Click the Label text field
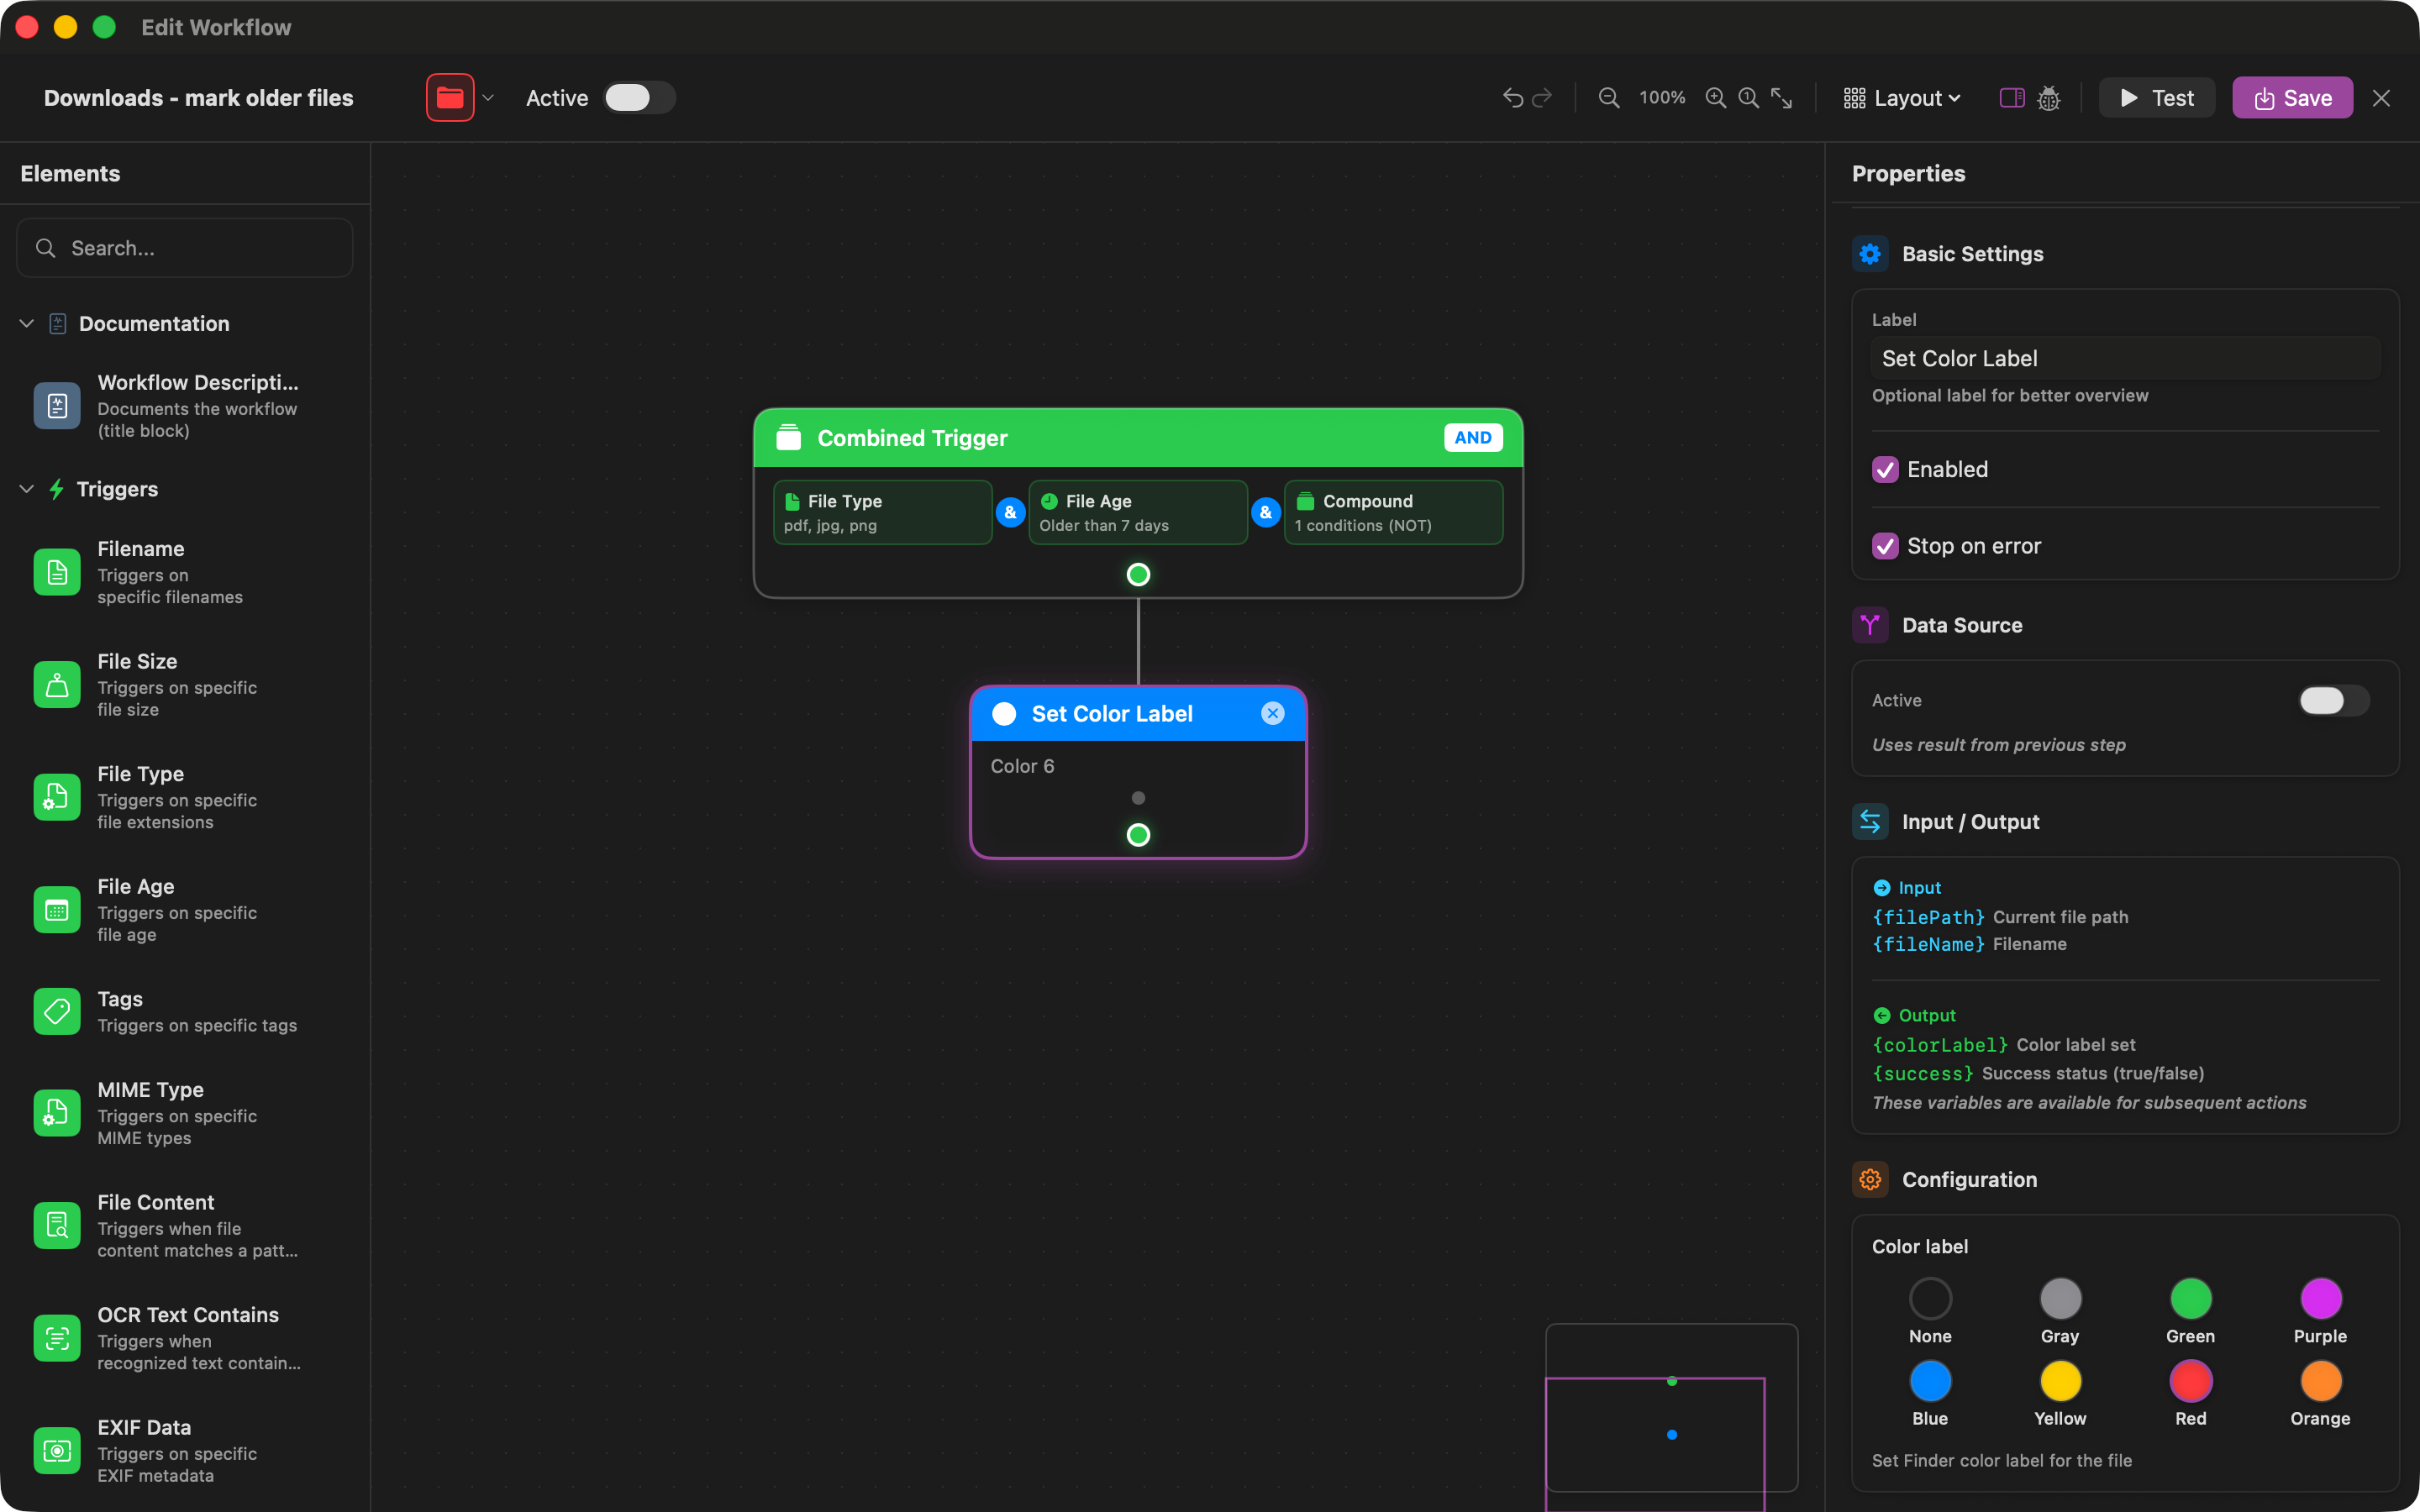Viewport: 2420px width, 1512px height. tap(2125, 358)
